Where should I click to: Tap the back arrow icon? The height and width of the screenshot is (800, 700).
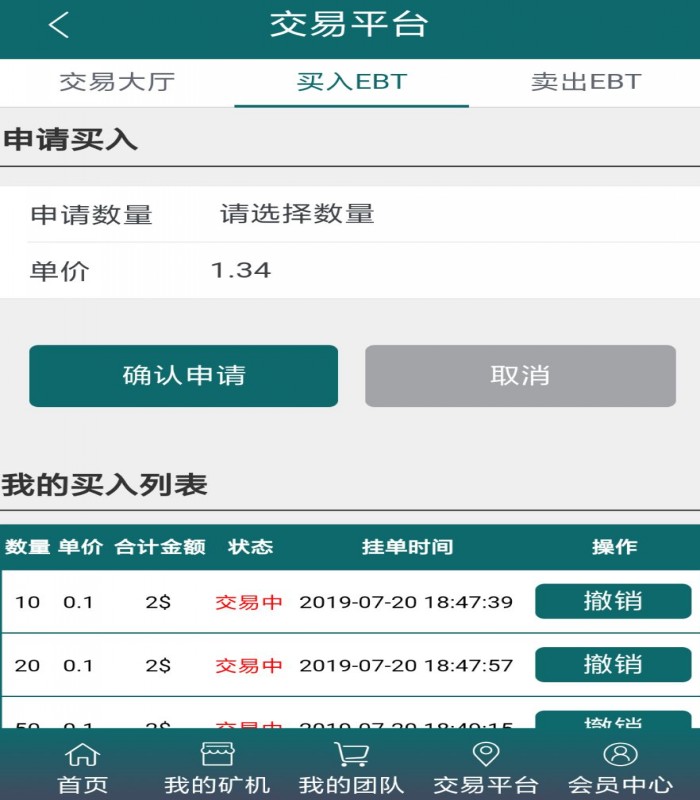point(59,26)
